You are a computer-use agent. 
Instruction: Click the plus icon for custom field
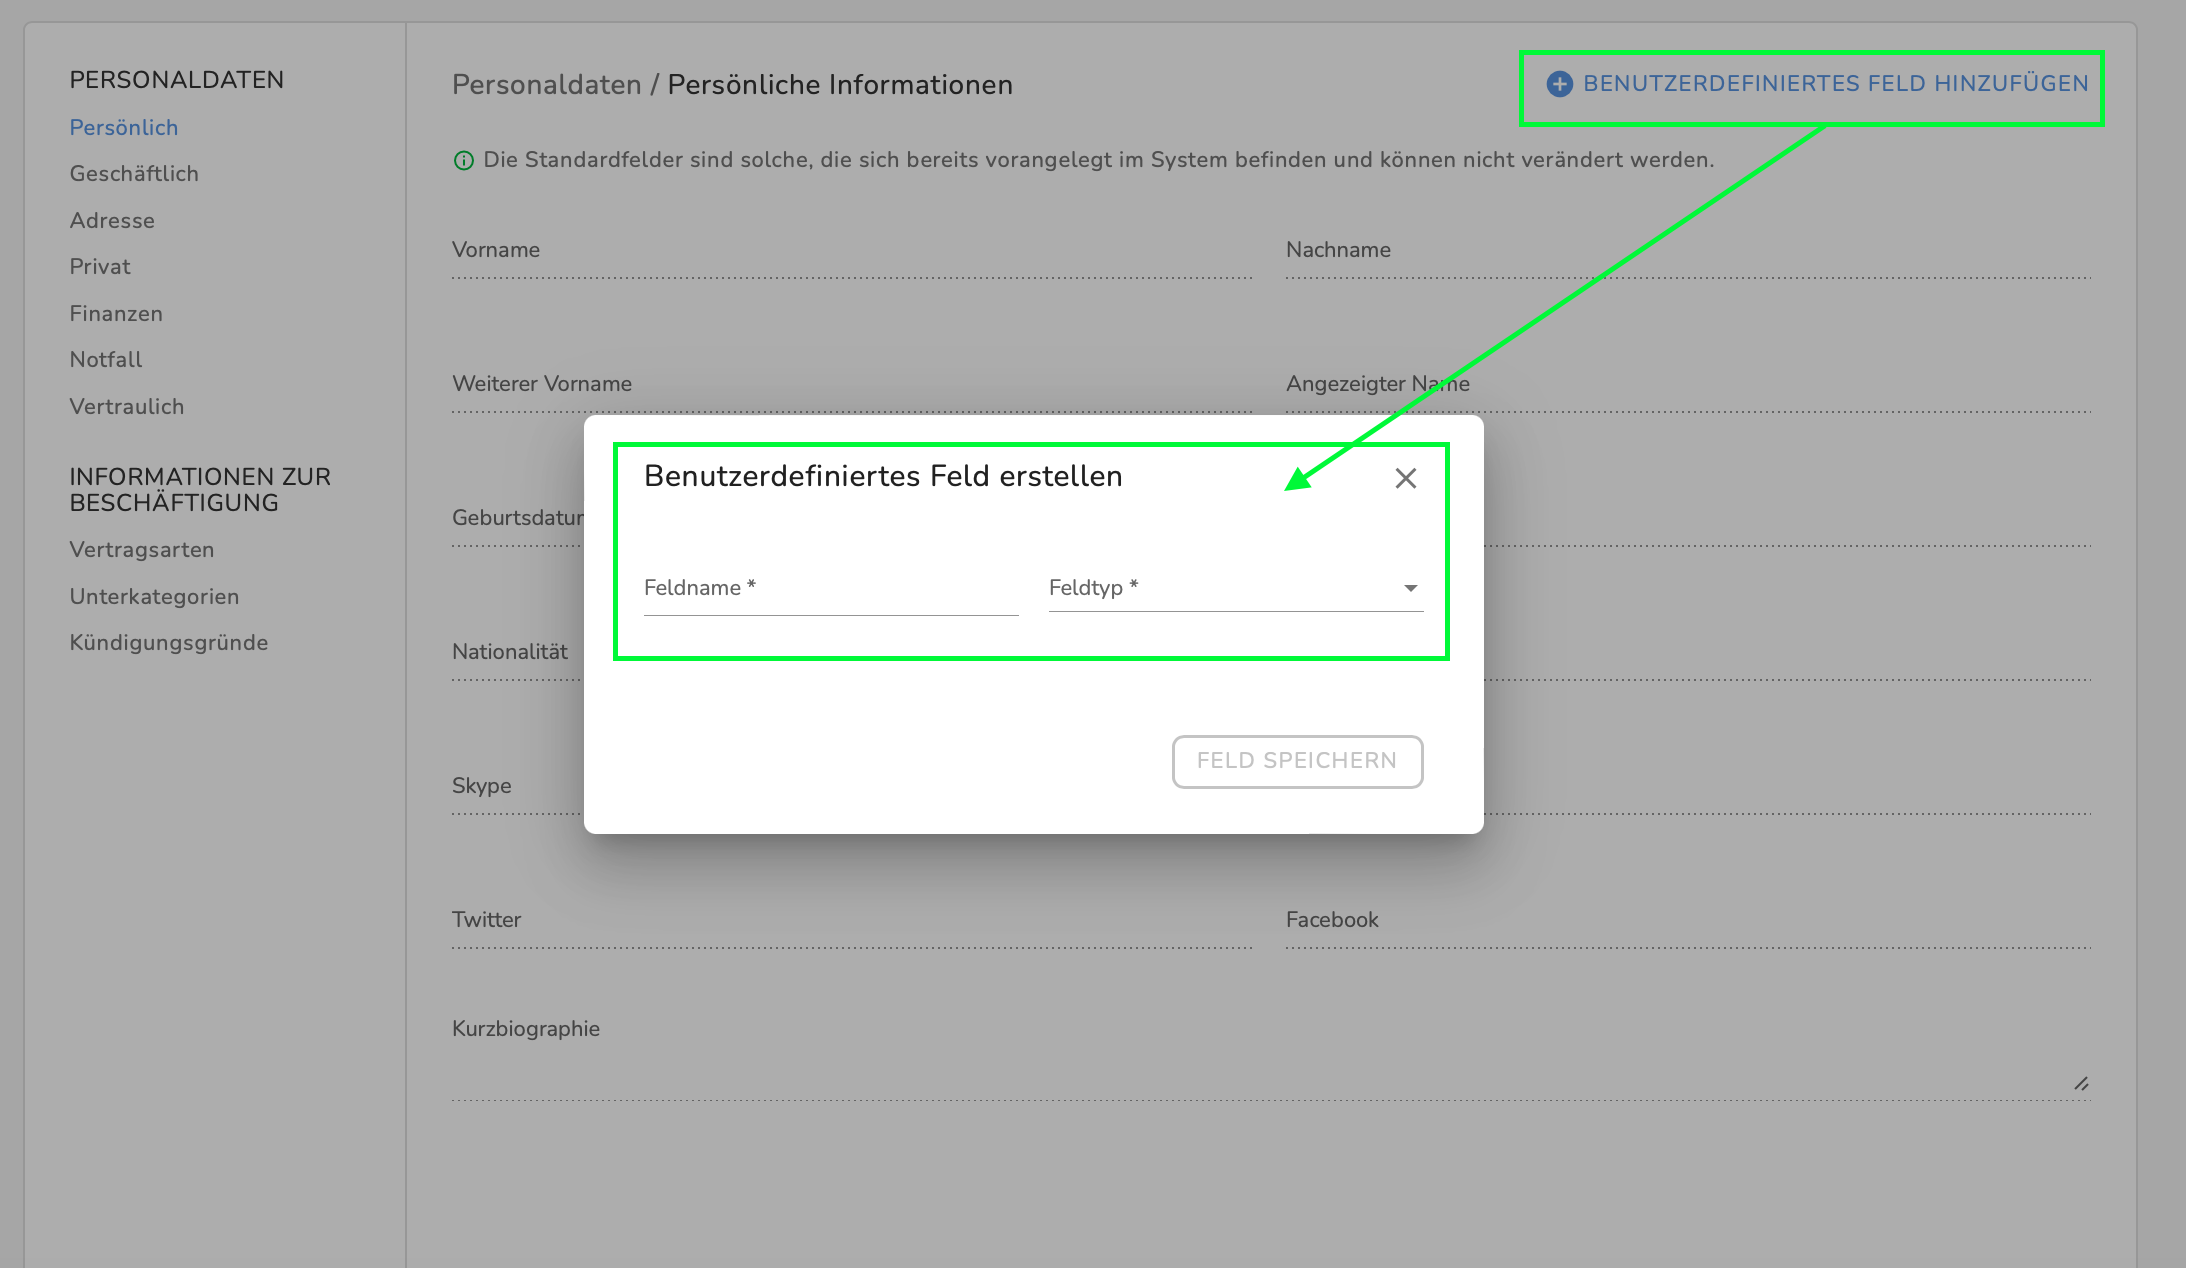pyautogui.click(x=1559, y=84)
